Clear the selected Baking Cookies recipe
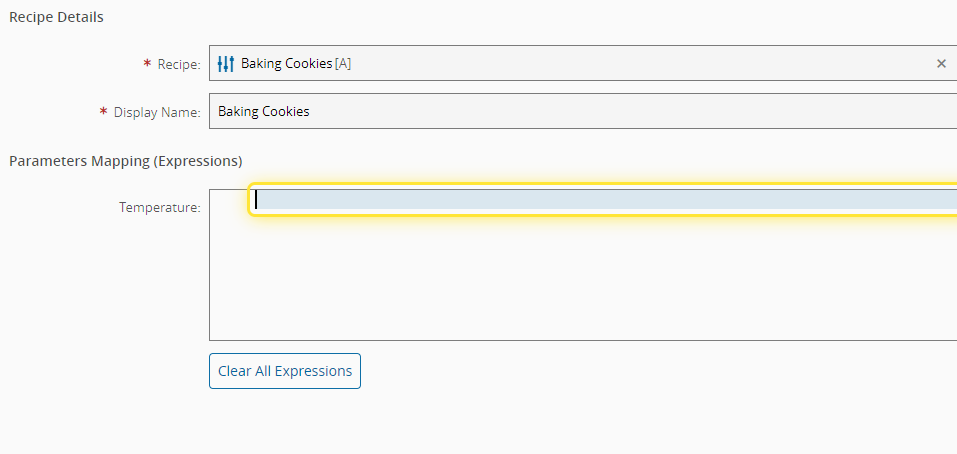This screenshot has width=957, height=454. coord(941,64)
